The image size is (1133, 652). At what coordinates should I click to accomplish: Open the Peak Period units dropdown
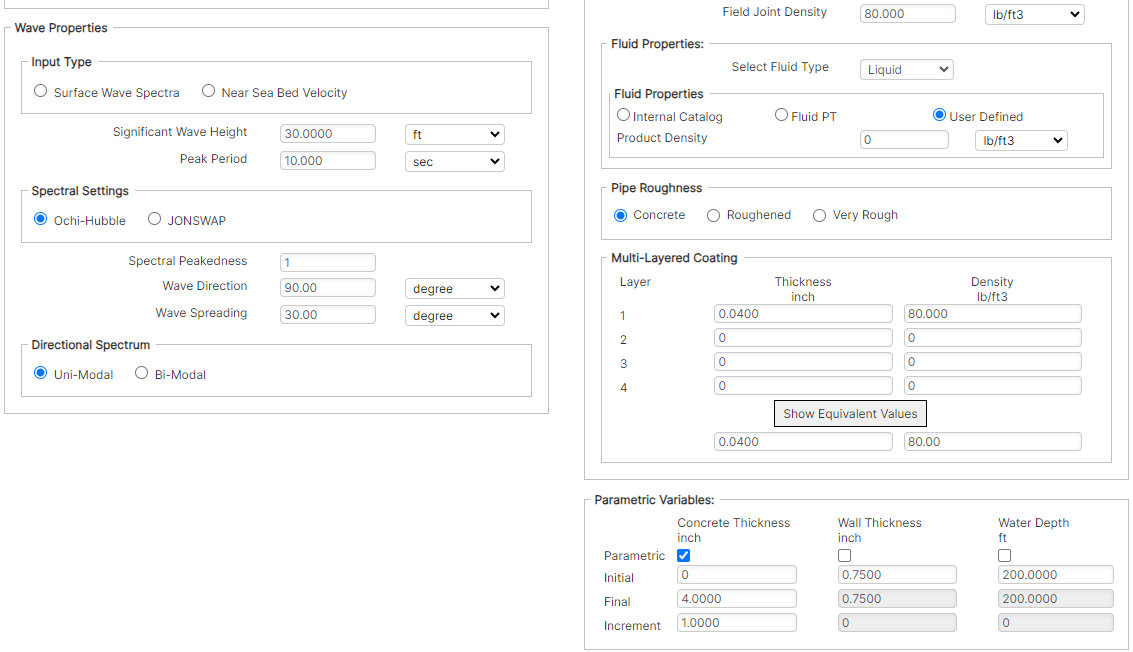pyautogui.click(x=455, y=160)
